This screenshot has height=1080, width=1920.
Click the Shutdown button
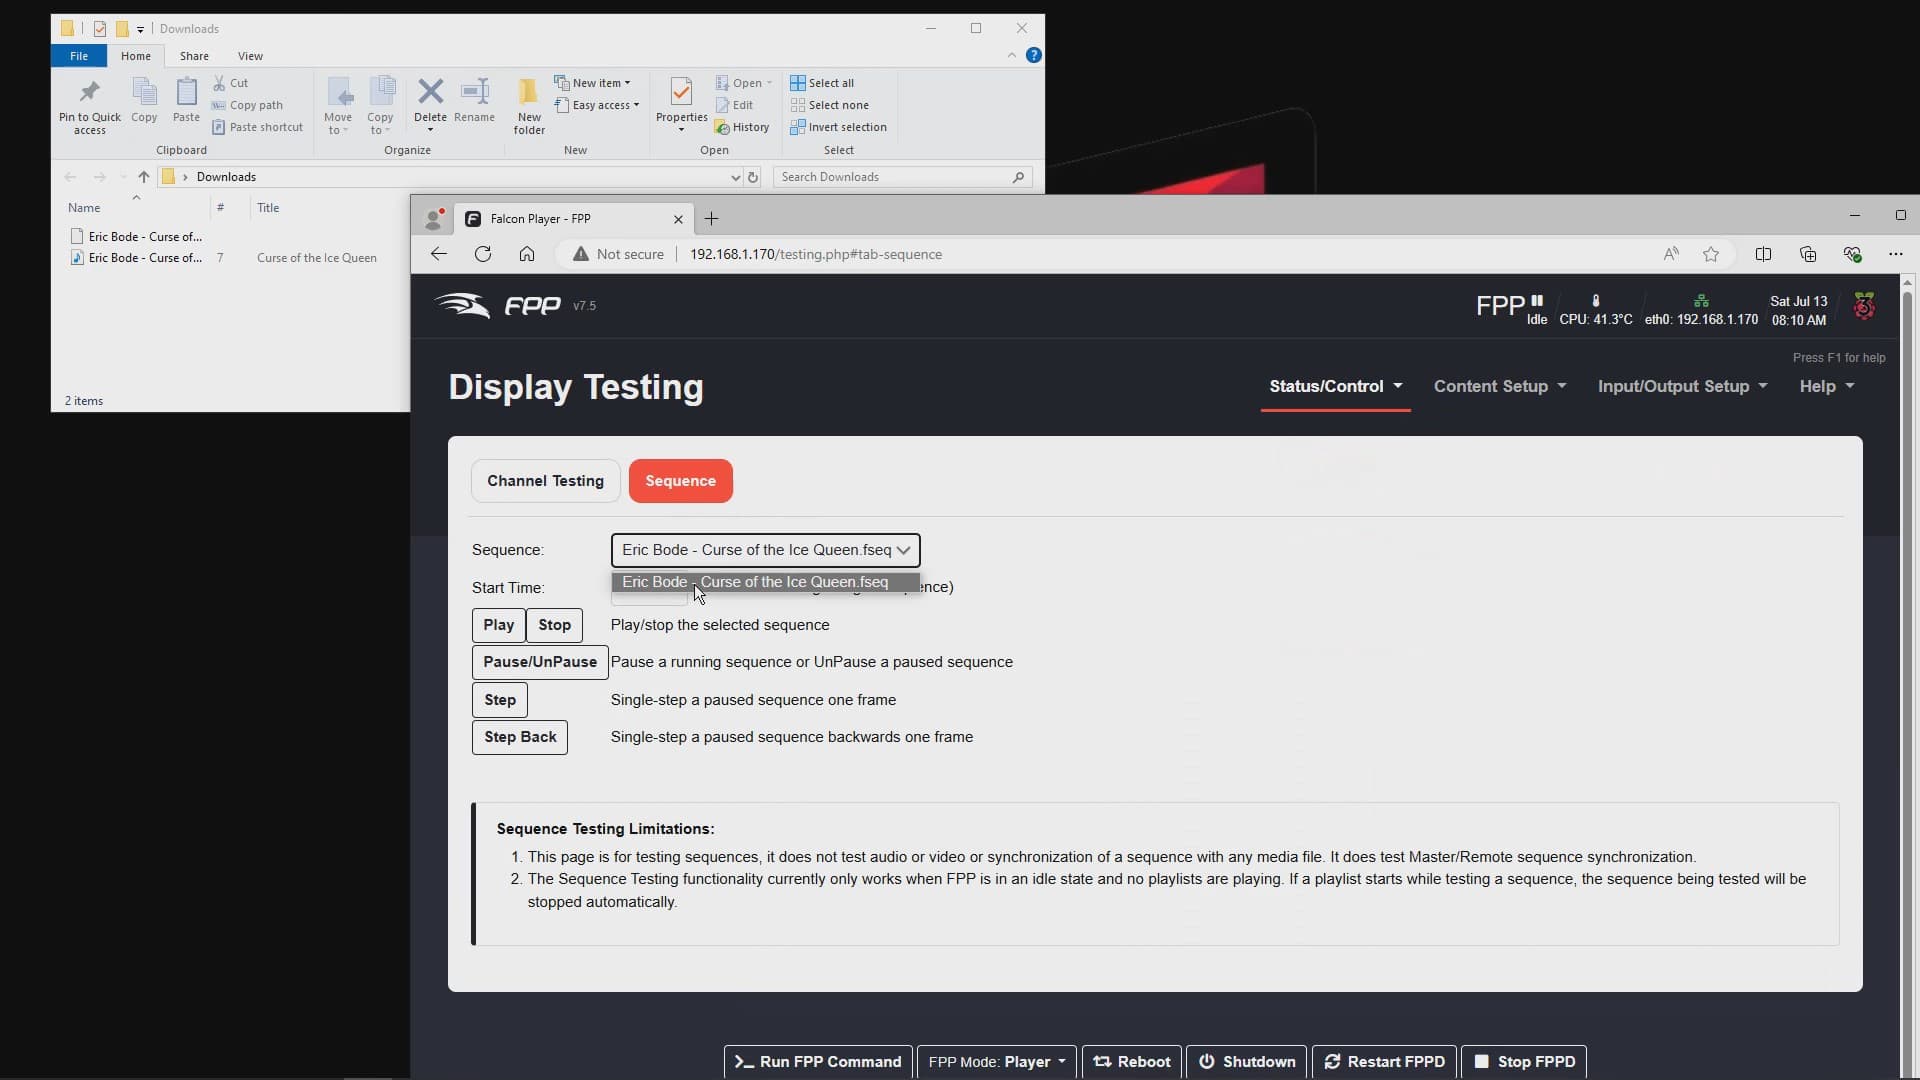(1246, 1062)
